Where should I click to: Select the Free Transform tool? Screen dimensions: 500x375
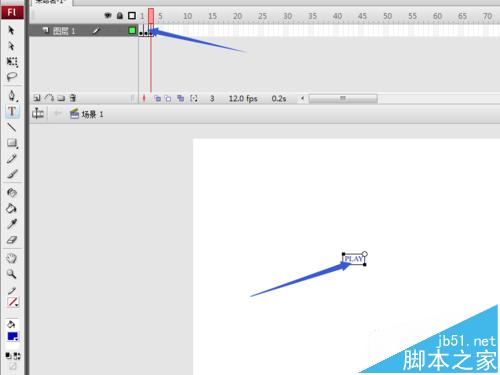pos(12,62)
